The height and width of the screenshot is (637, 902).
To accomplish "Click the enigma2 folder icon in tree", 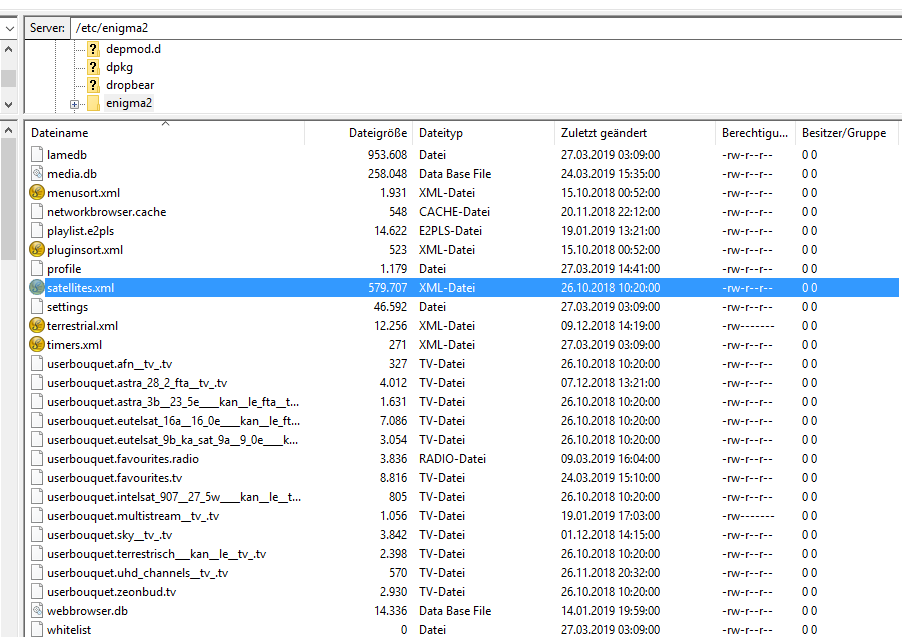I will (93, 103).
